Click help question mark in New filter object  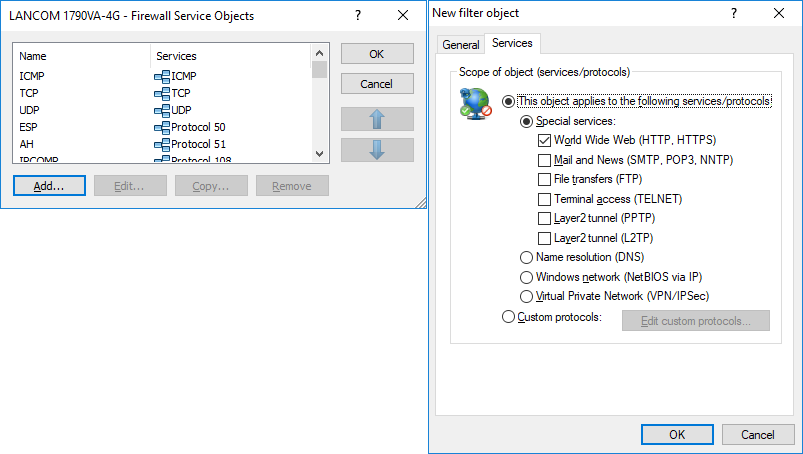[x=734, y=14]
